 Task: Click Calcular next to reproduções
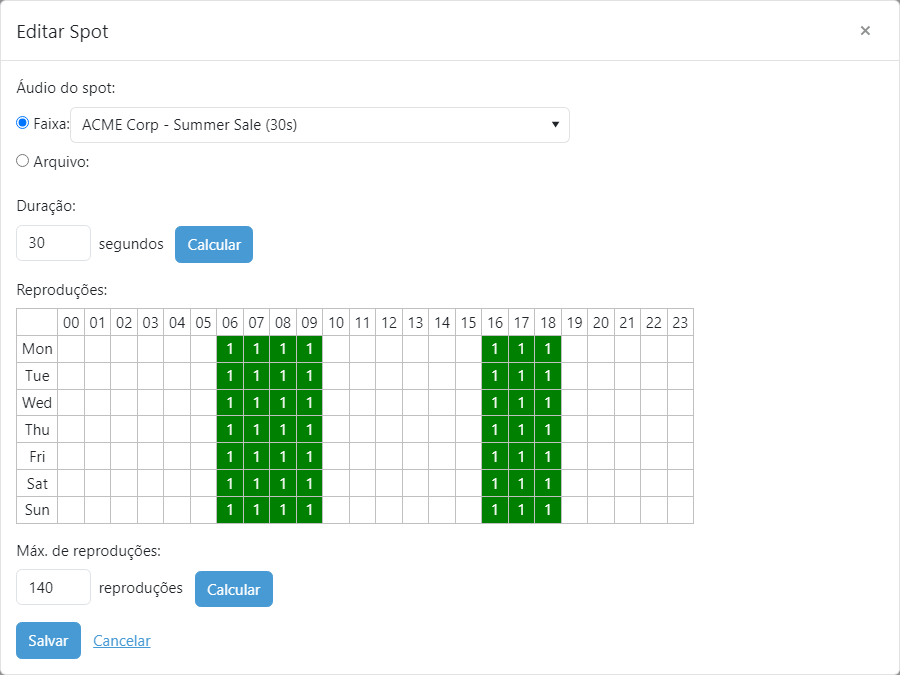pyautogui.click(x=234, y=589)
